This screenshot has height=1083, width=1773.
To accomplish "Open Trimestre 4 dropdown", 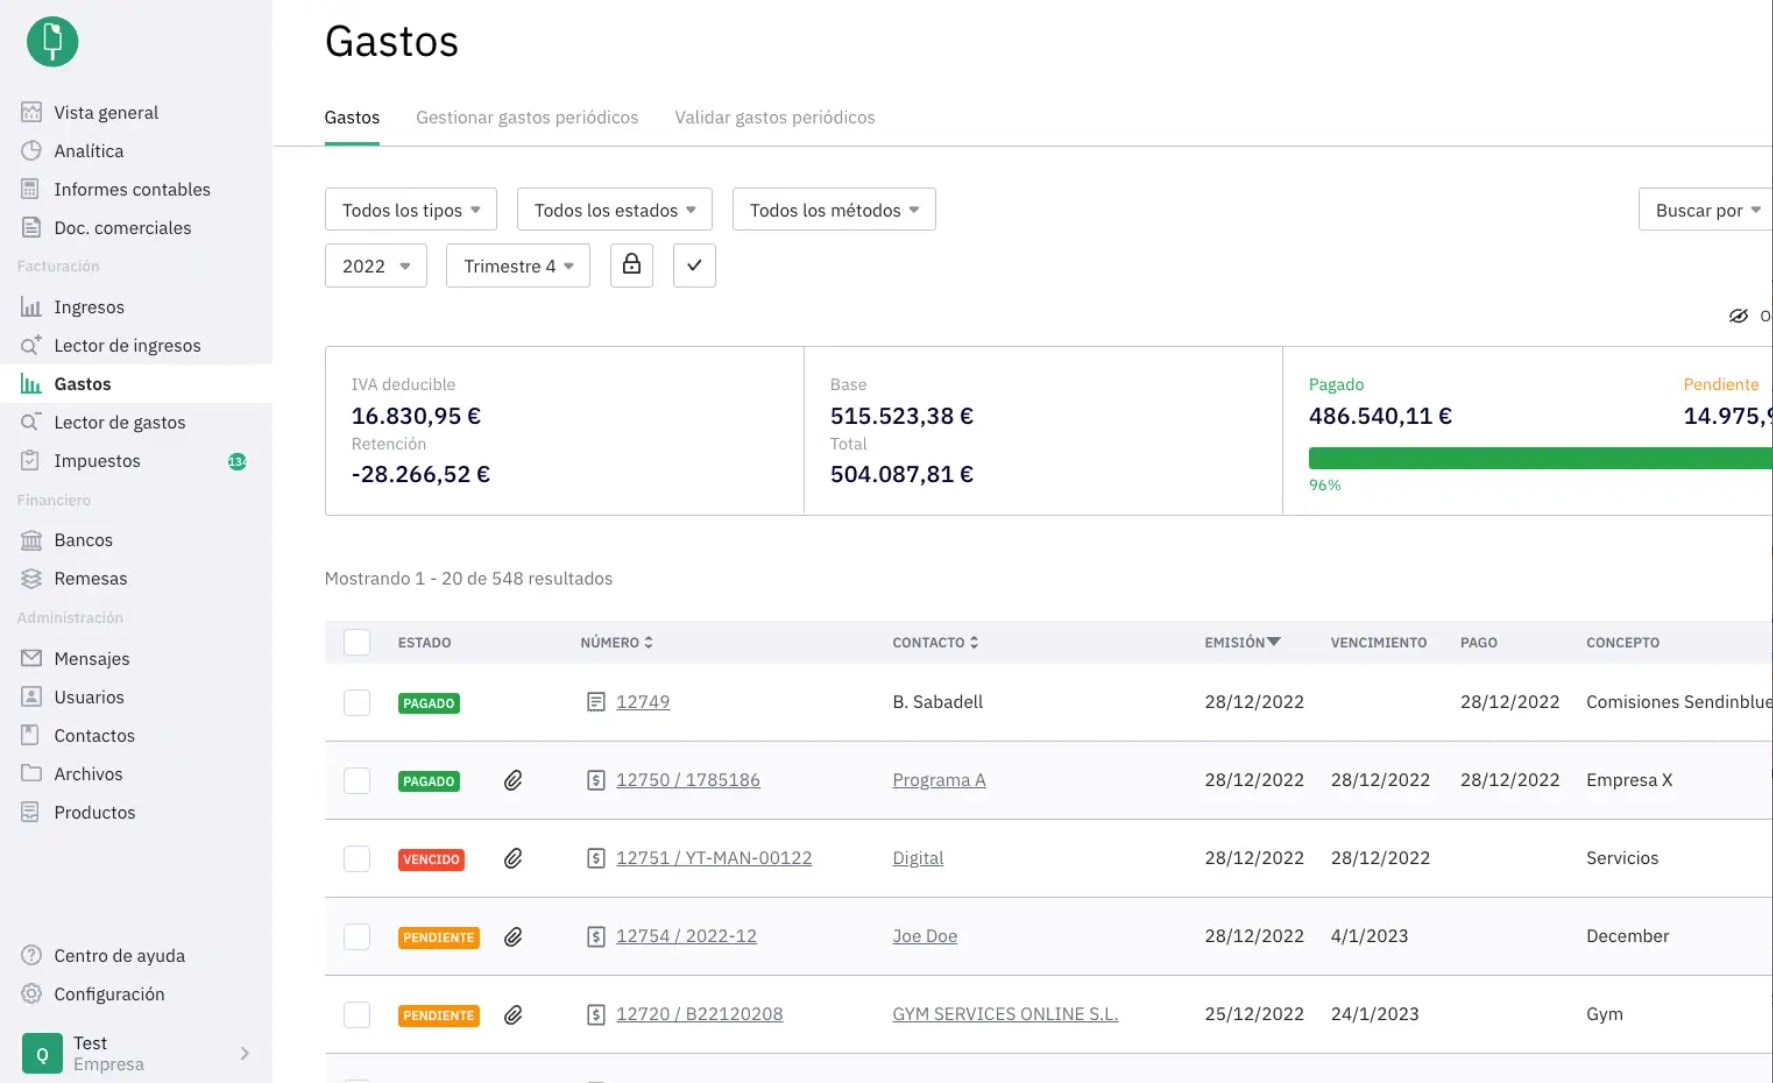I will pyautogui.click(x=518, y=265).
